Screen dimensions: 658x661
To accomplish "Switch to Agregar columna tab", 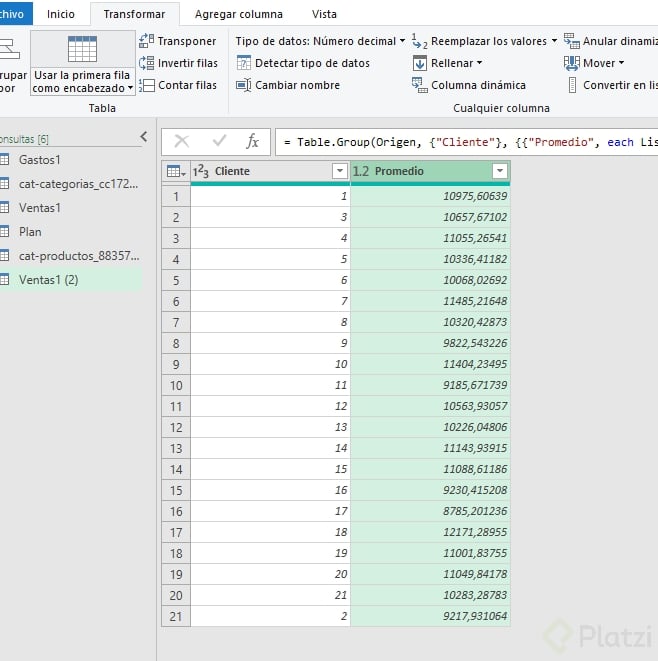I will pos(238,14).
